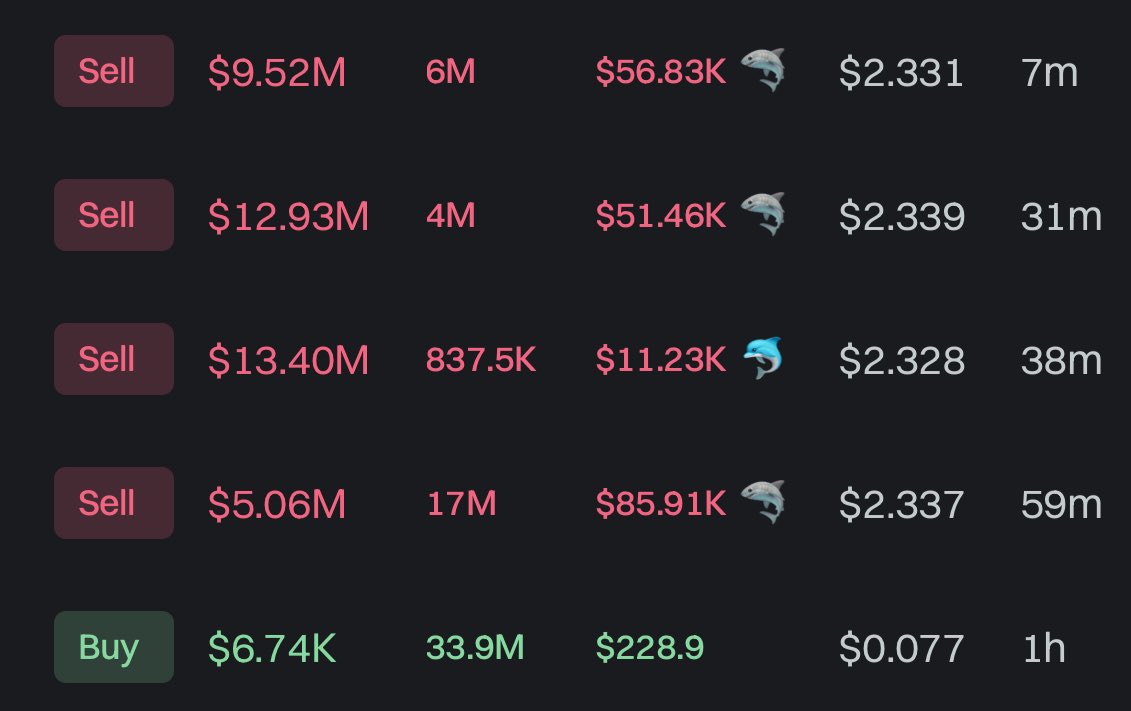Select the $9.52M market cap value
The width and height of the screenshot is (1131, 711).
[x=277, y=72]
